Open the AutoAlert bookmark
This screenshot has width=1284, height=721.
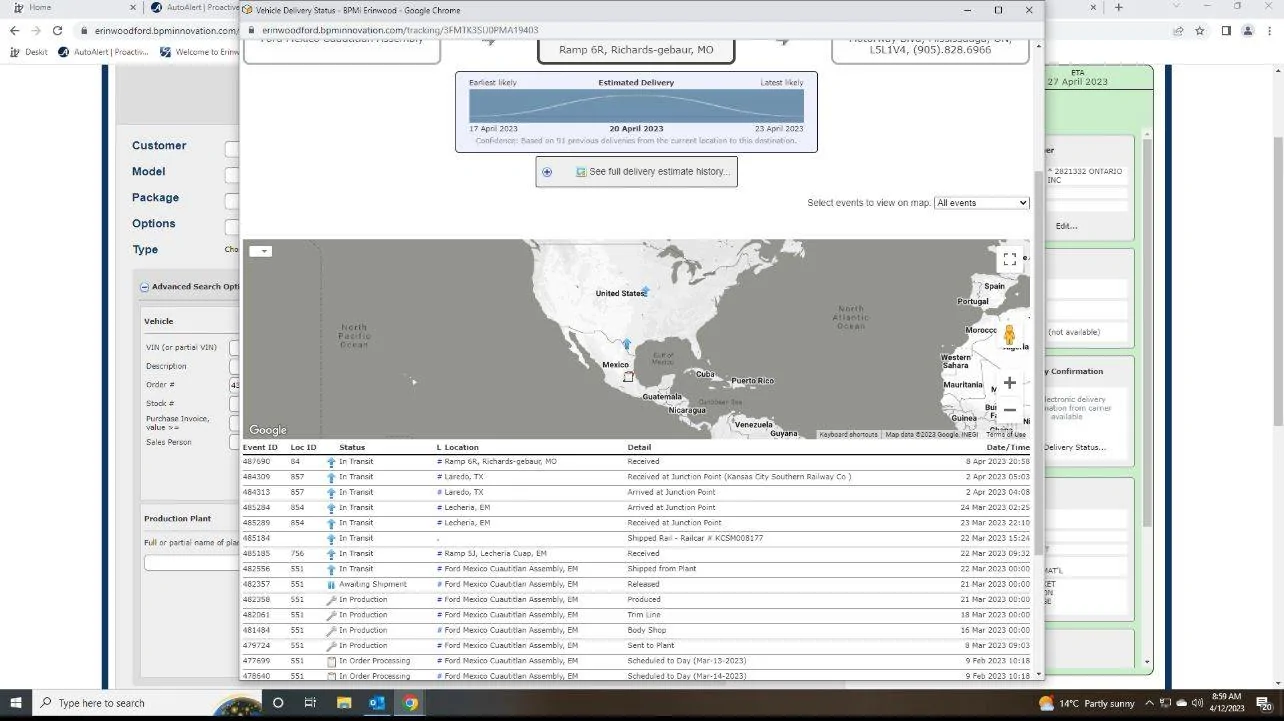click(x=105, y=52)
